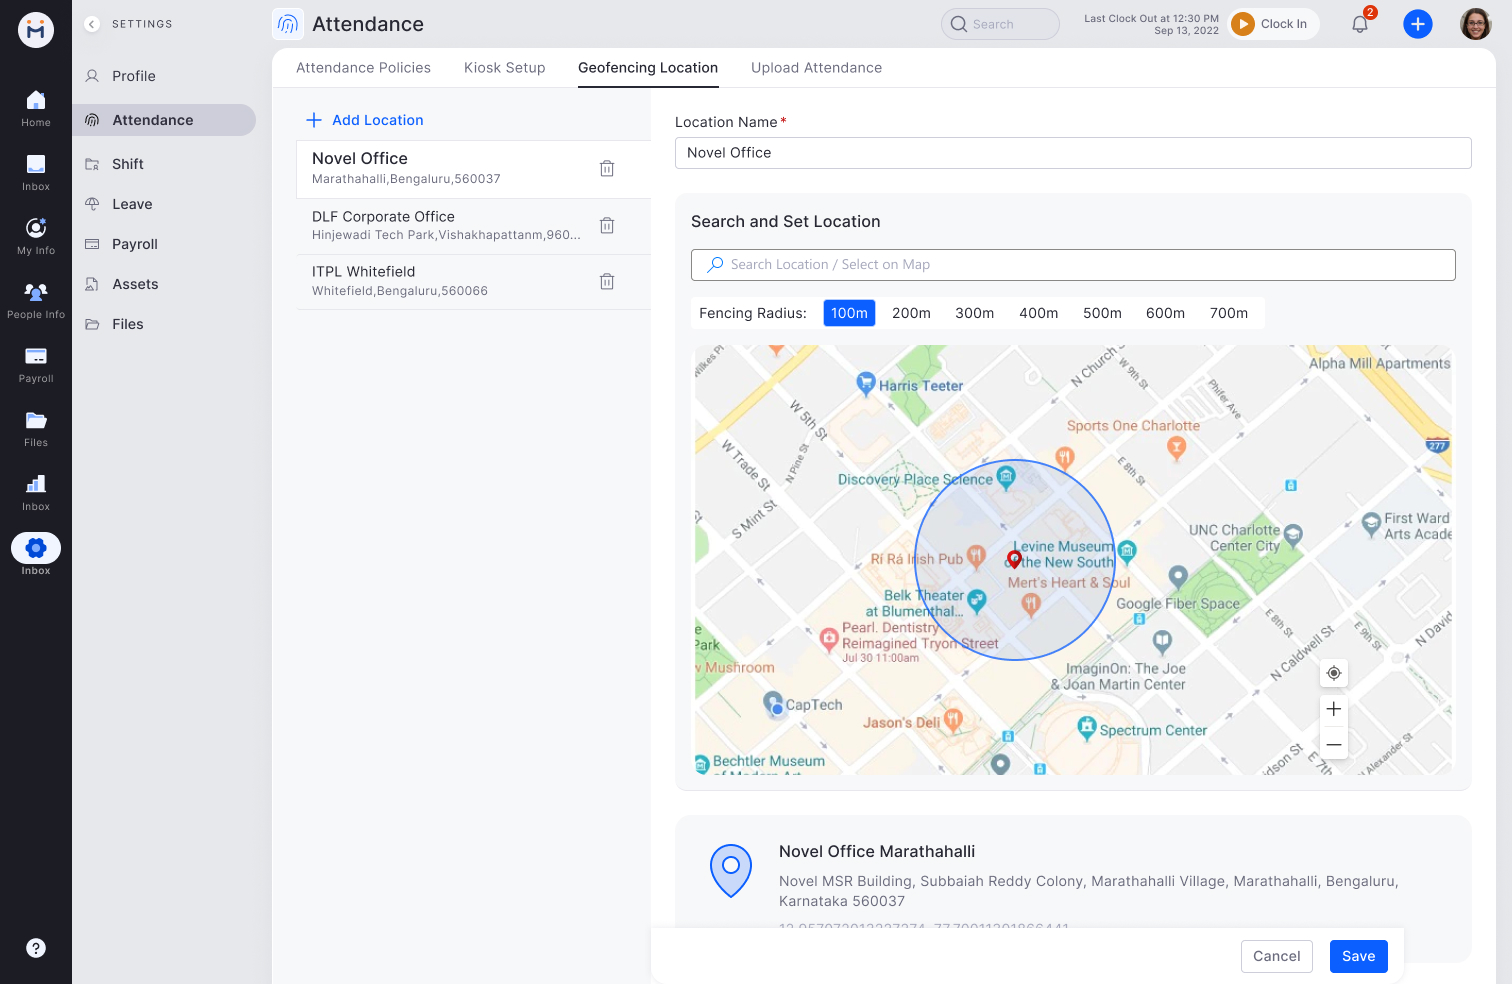Save the geofencing location
The width and height of the screenshot is (1512, 984).
pos(1358,956)
